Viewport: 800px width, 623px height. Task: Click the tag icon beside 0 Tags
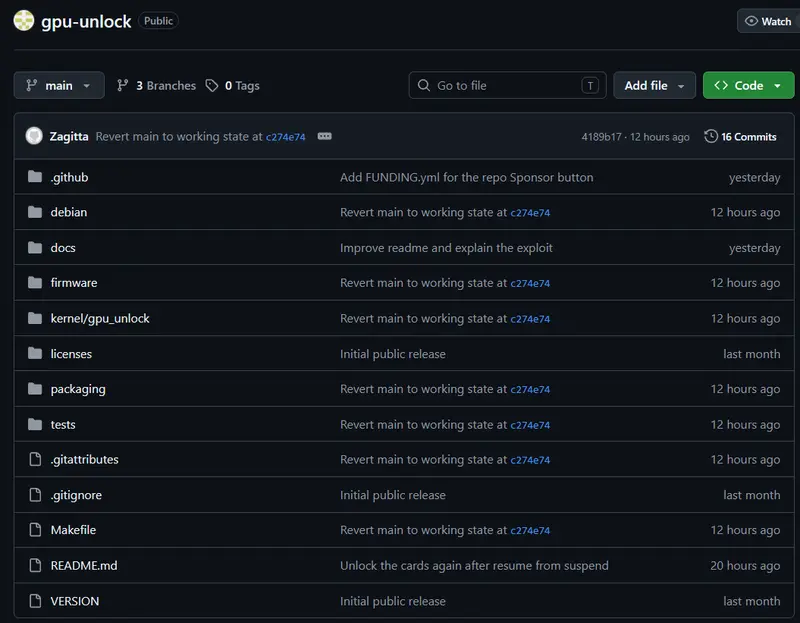click(212, 85)
